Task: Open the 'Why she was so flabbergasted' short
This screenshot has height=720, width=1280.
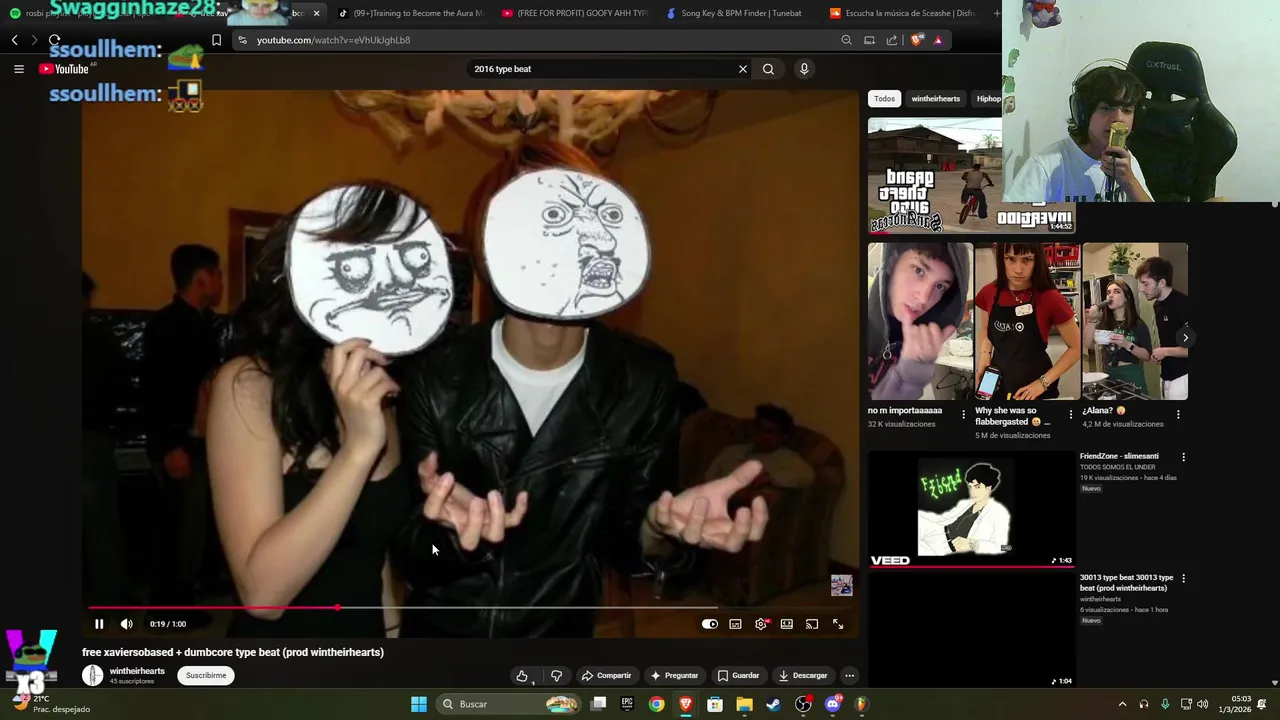Action: point(1027,321)
